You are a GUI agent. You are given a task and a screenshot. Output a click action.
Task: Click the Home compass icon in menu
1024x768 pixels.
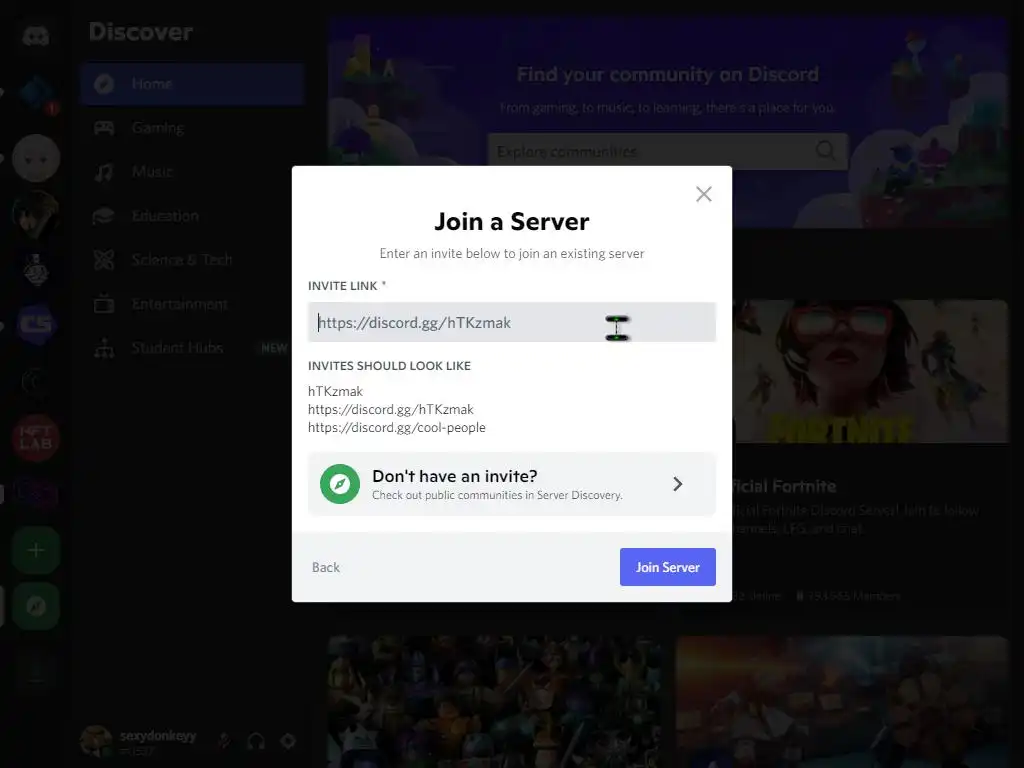[x=104, y=84]
